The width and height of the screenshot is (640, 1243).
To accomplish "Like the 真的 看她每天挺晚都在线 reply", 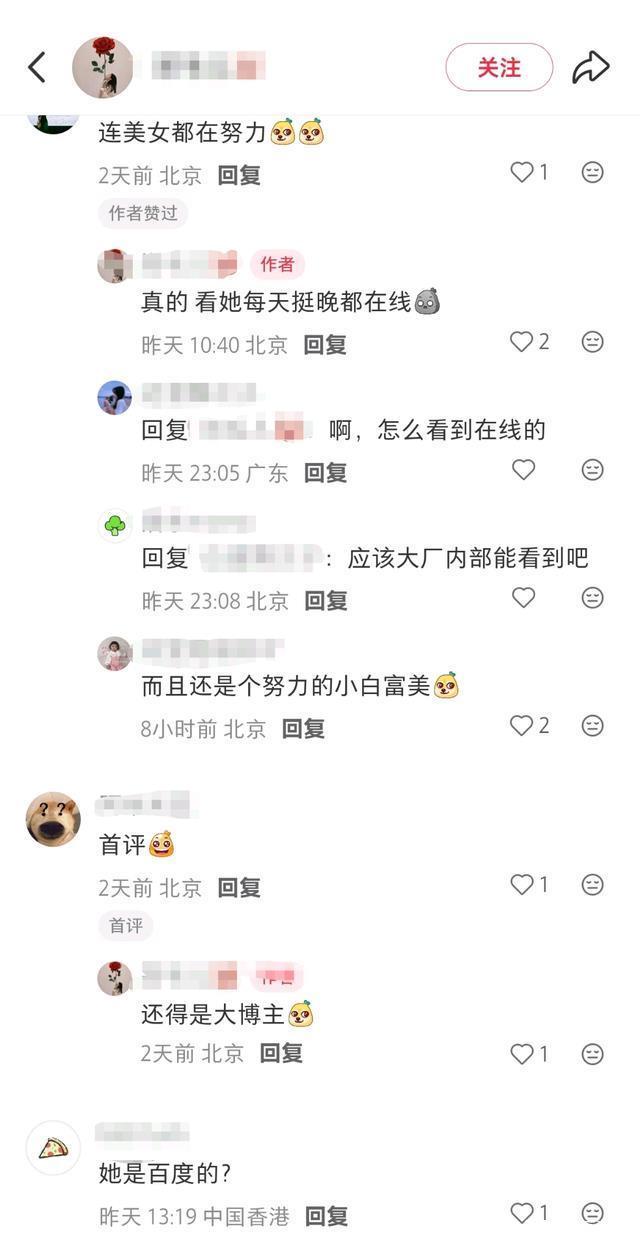I will tap(522, 342).
